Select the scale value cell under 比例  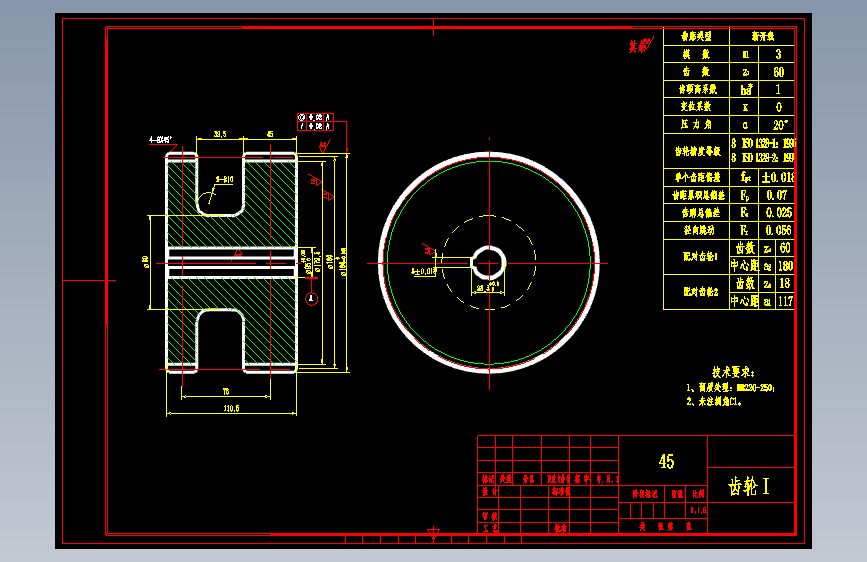pyautogui.click(x=698, y=510)
